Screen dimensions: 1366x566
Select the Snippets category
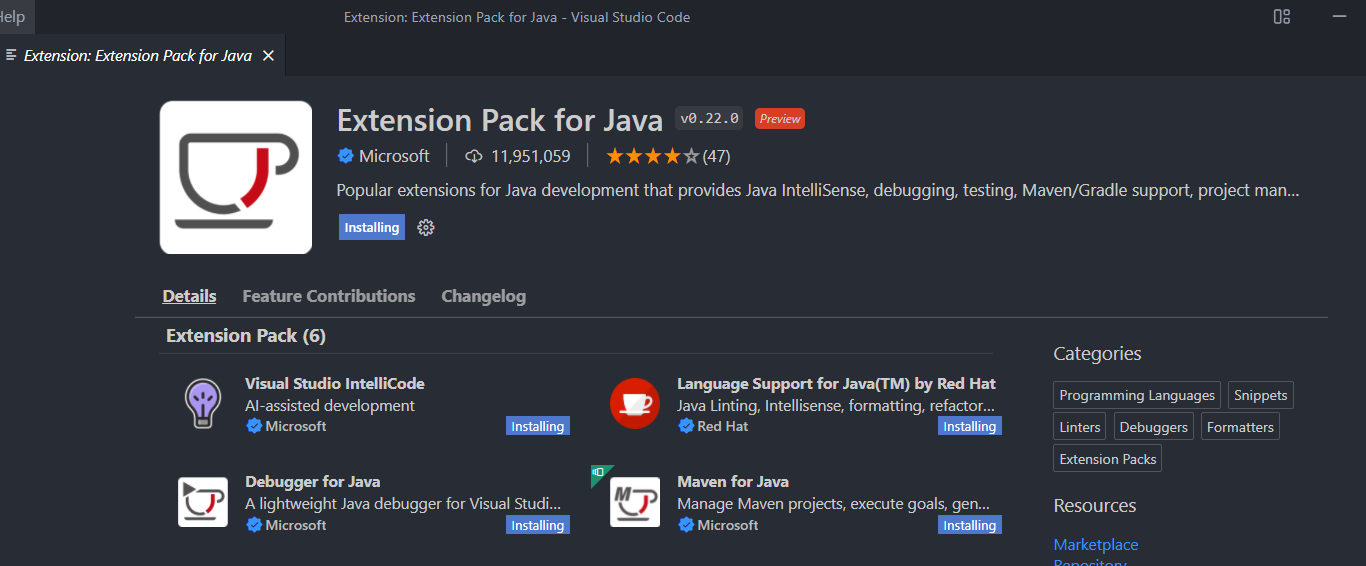1260,395
